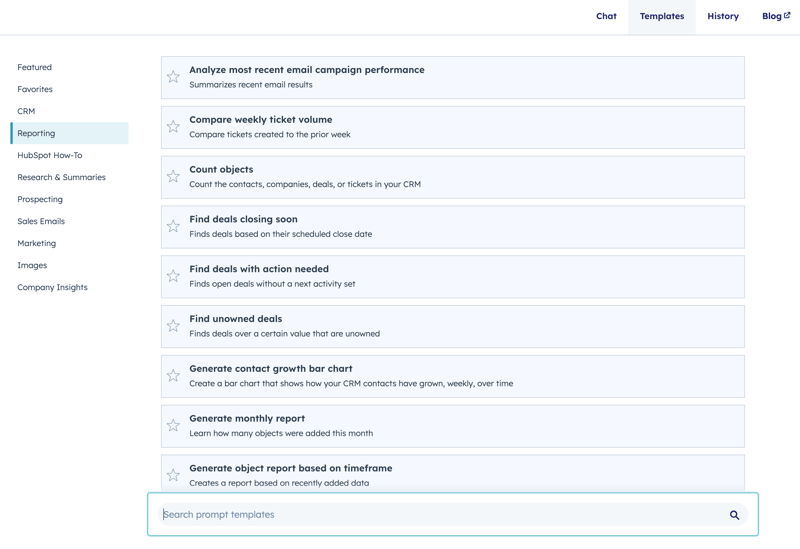Favorite the Analyze most recent email campaign template
This screenshot has height=549, width=800.
pos(173,77)
